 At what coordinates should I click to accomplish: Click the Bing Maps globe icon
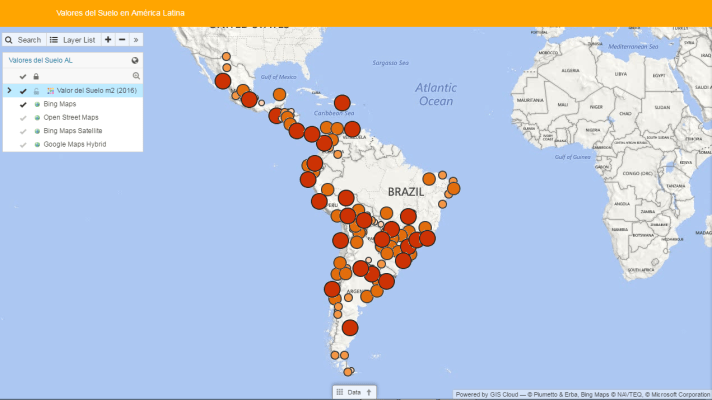(37, 104)
